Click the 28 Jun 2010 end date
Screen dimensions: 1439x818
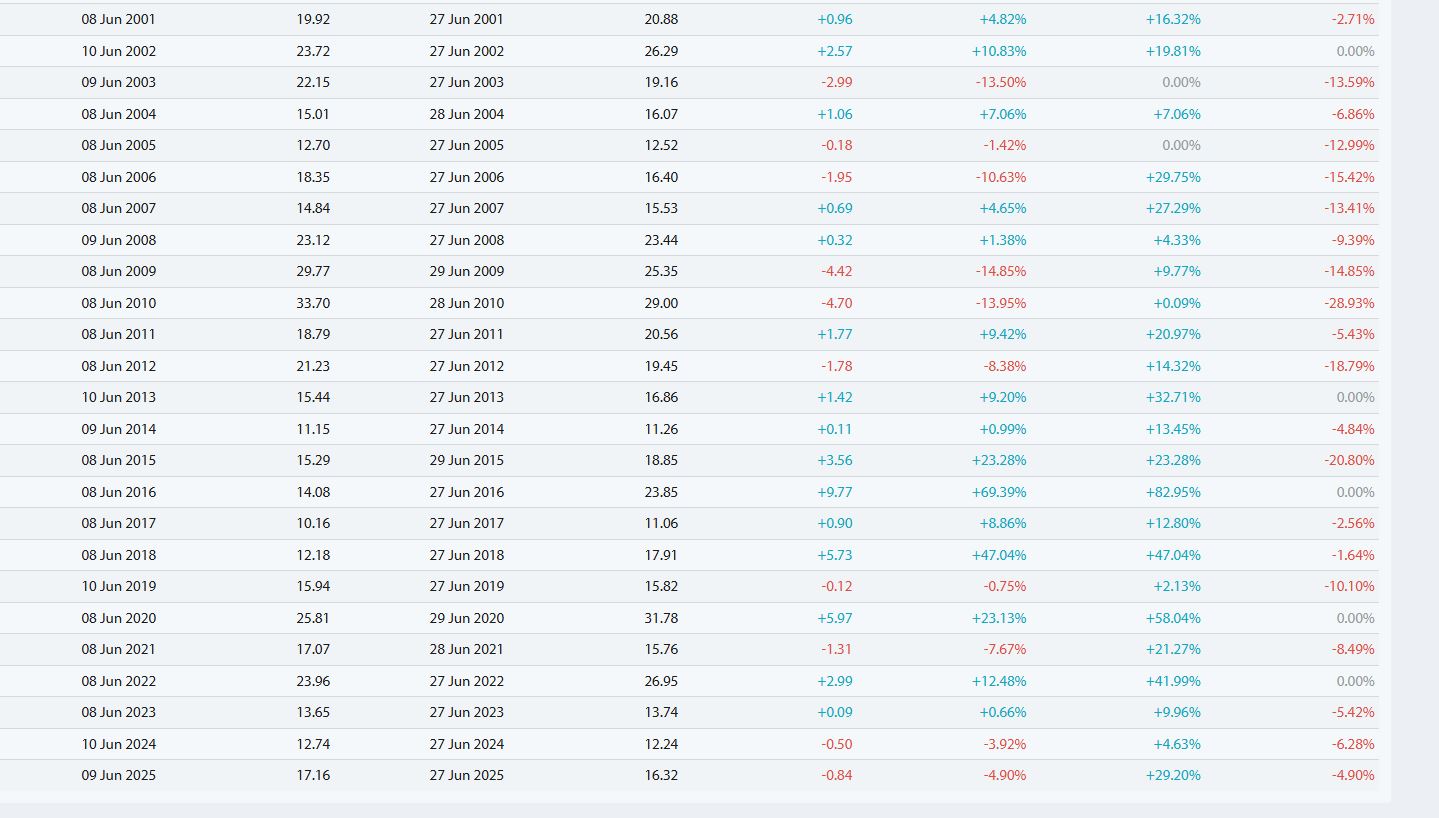(x=467, y=303)
